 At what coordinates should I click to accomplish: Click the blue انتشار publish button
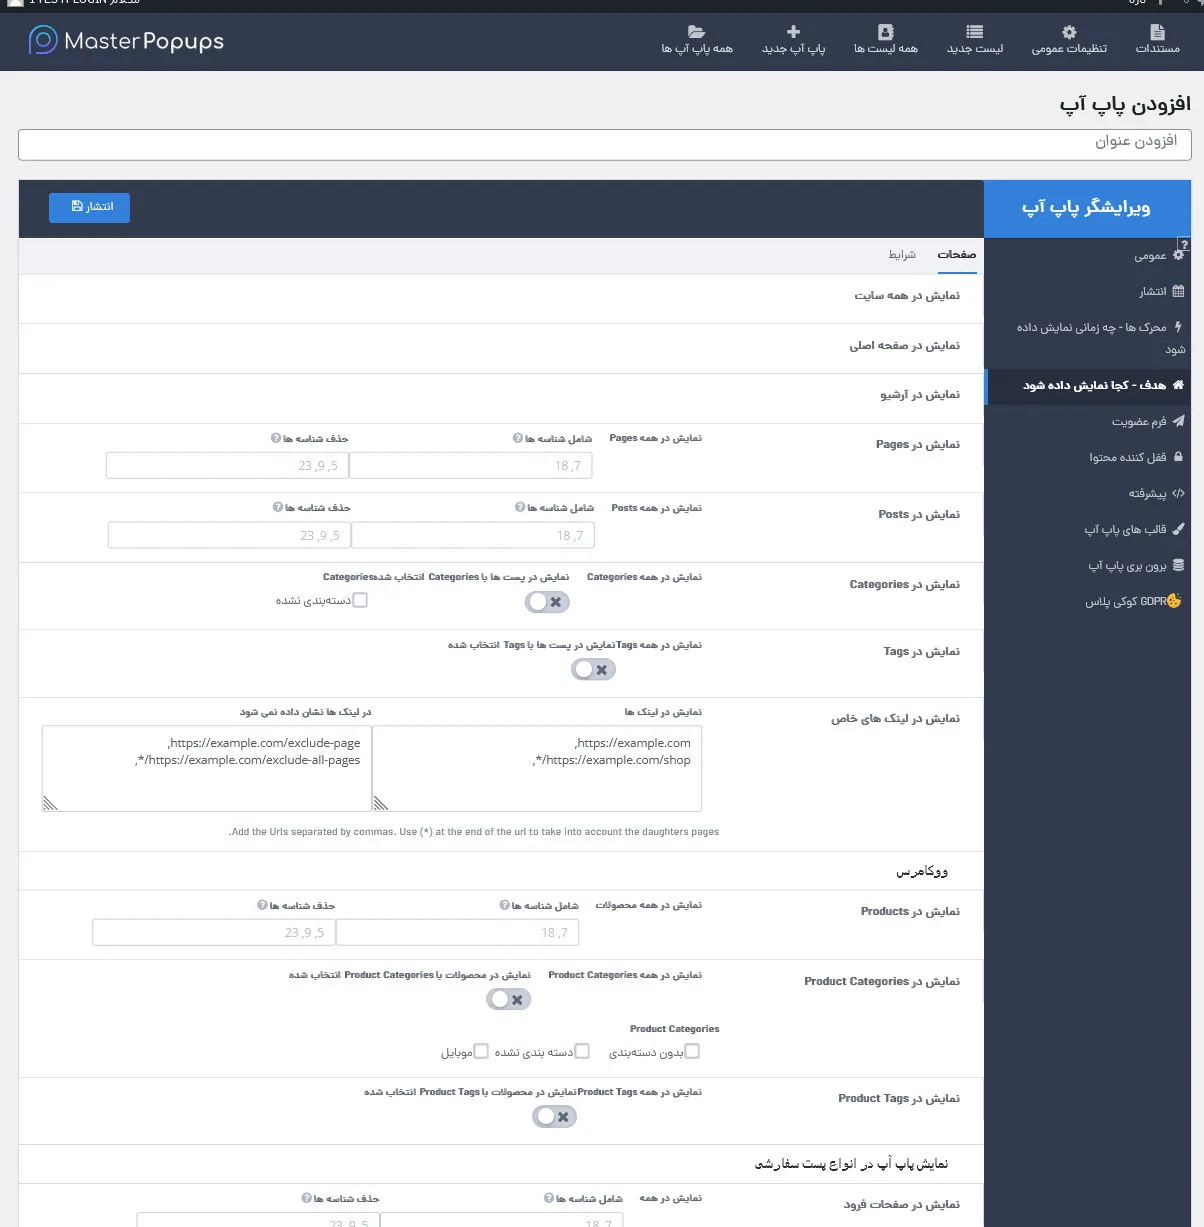coord(90,207)
